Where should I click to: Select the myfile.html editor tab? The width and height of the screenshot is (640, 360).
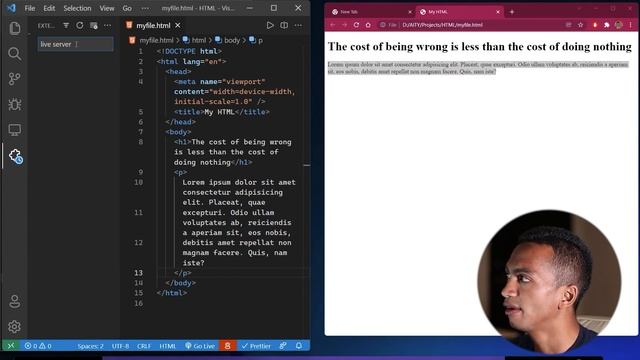point(153,25)
